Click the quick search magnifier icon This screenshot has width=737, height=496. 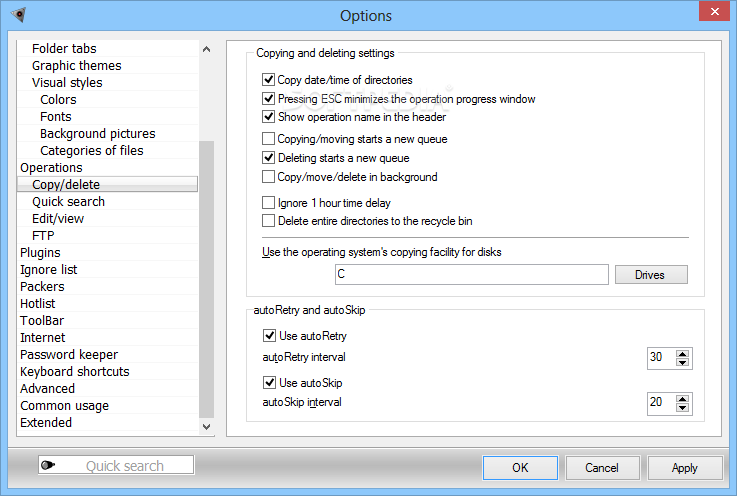click(48, 465)
